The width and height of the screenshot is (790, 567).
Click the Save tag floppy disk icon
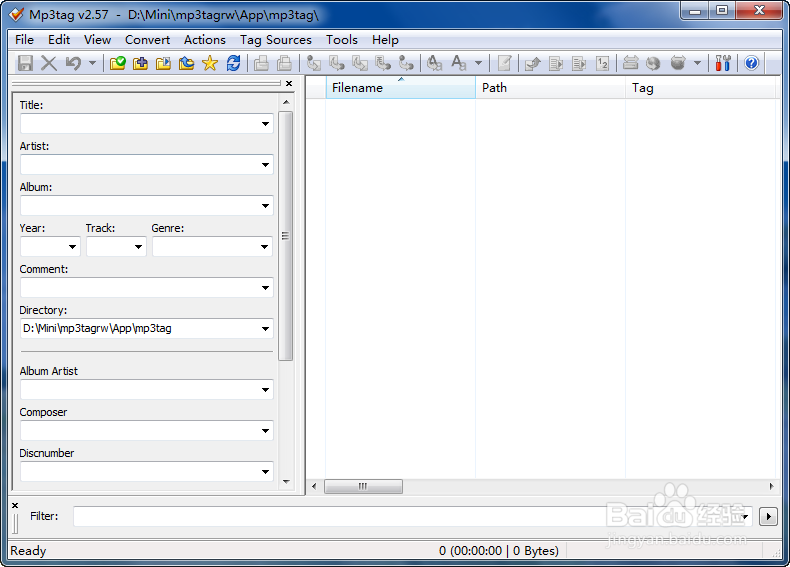(25, 64)
